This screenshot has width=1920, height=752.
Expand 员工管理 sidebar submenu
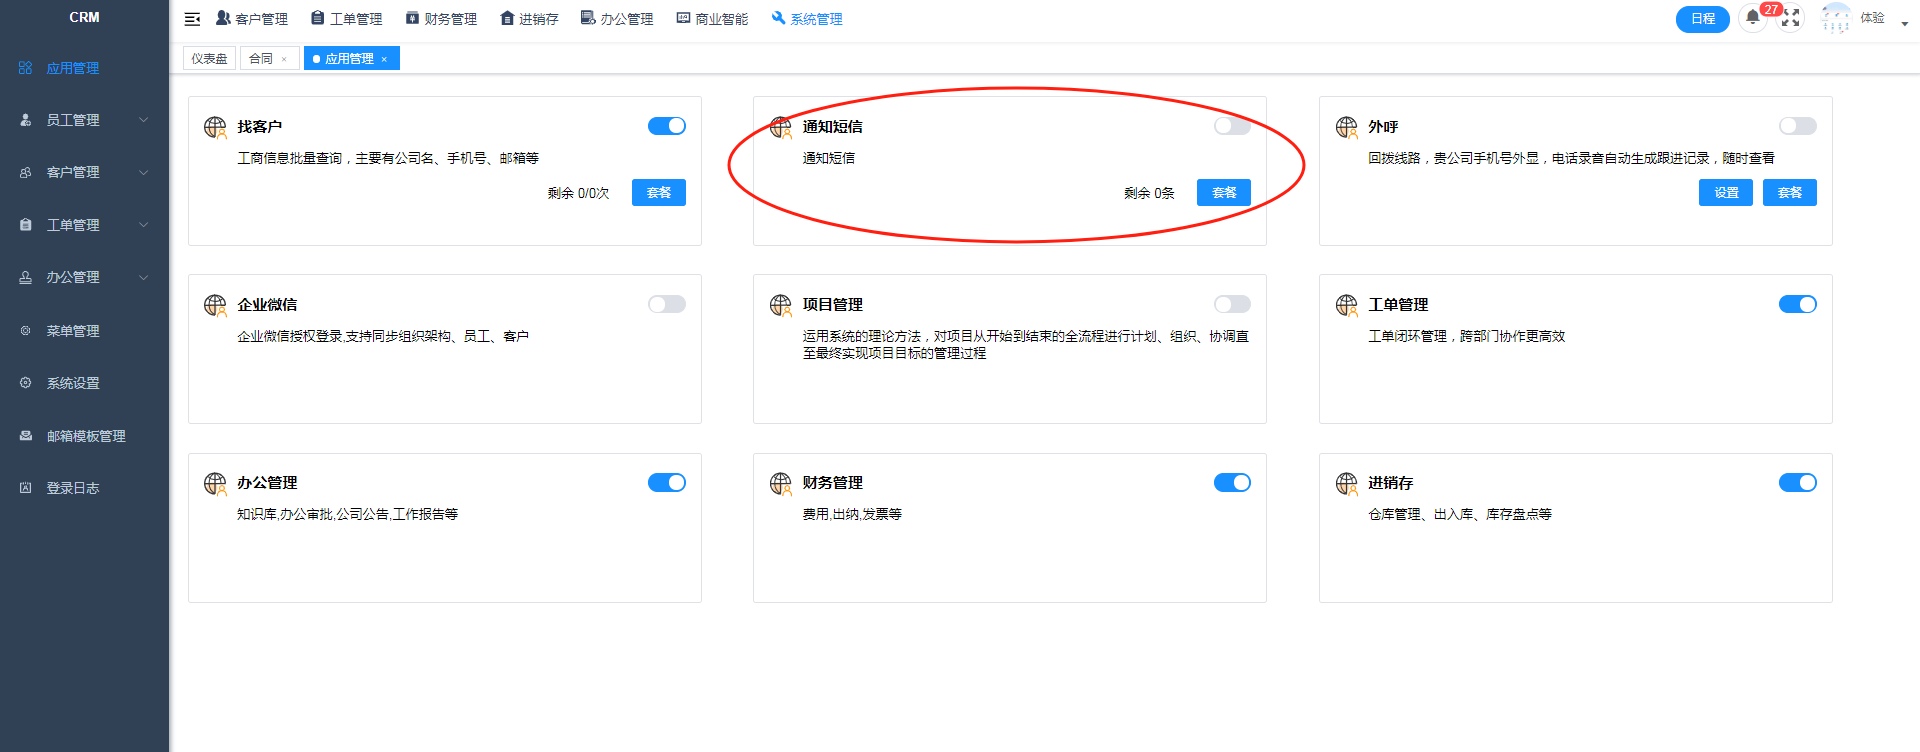coord(143,120)
